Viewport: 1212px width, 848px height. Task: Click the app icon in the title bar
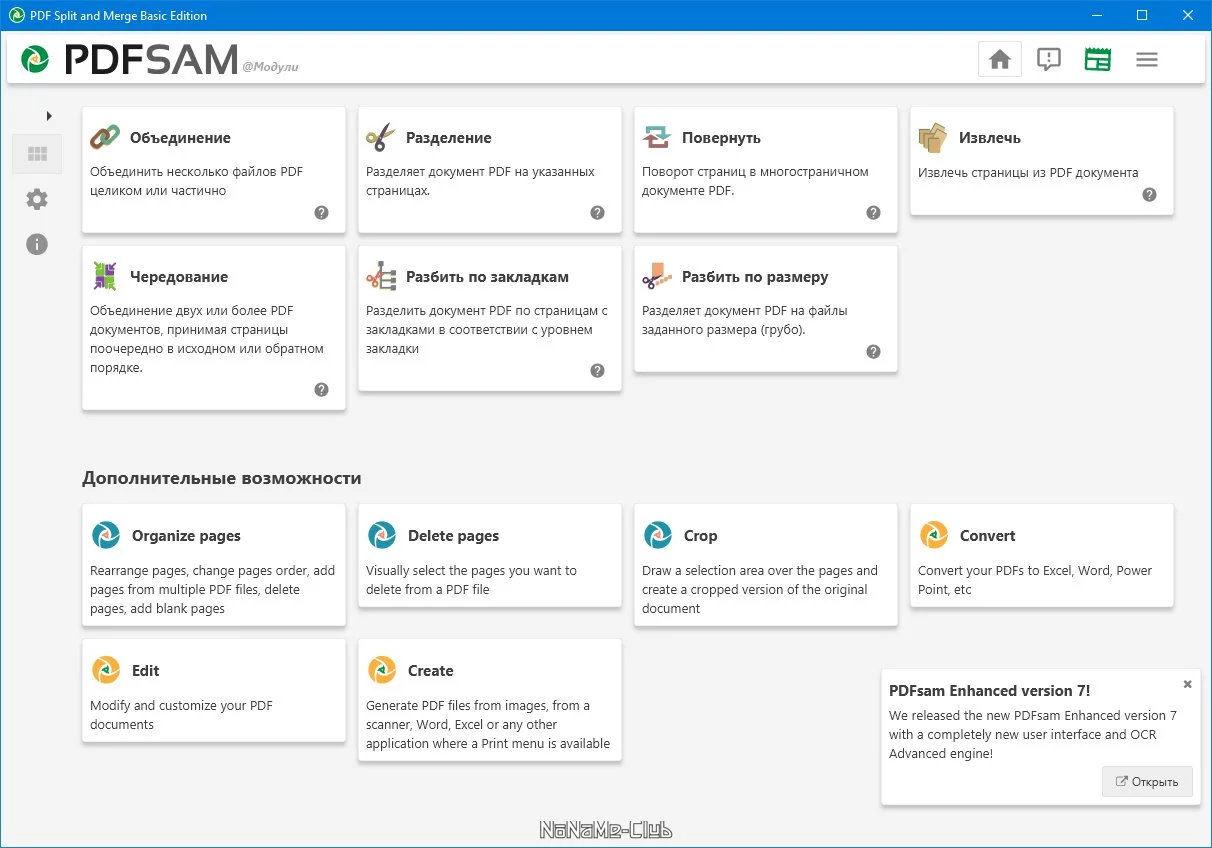(16, 15)
